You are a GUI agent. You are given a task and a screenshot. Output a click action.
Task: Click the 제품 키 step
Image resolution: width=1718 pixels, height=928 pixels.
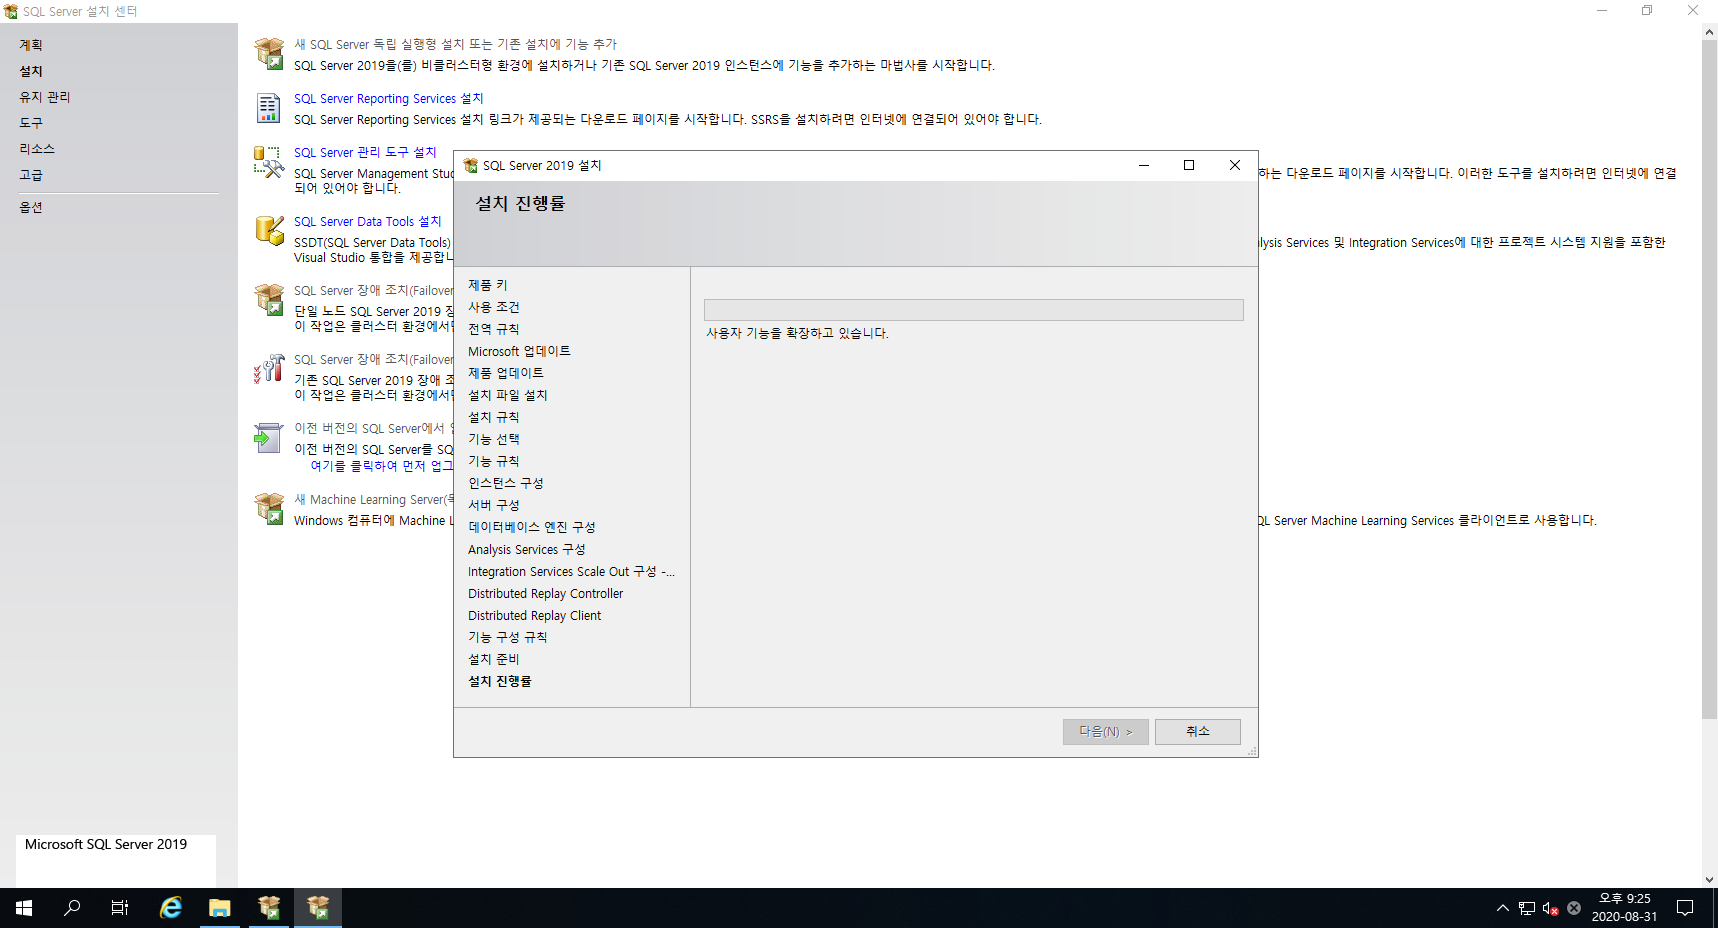click(488, 285)
